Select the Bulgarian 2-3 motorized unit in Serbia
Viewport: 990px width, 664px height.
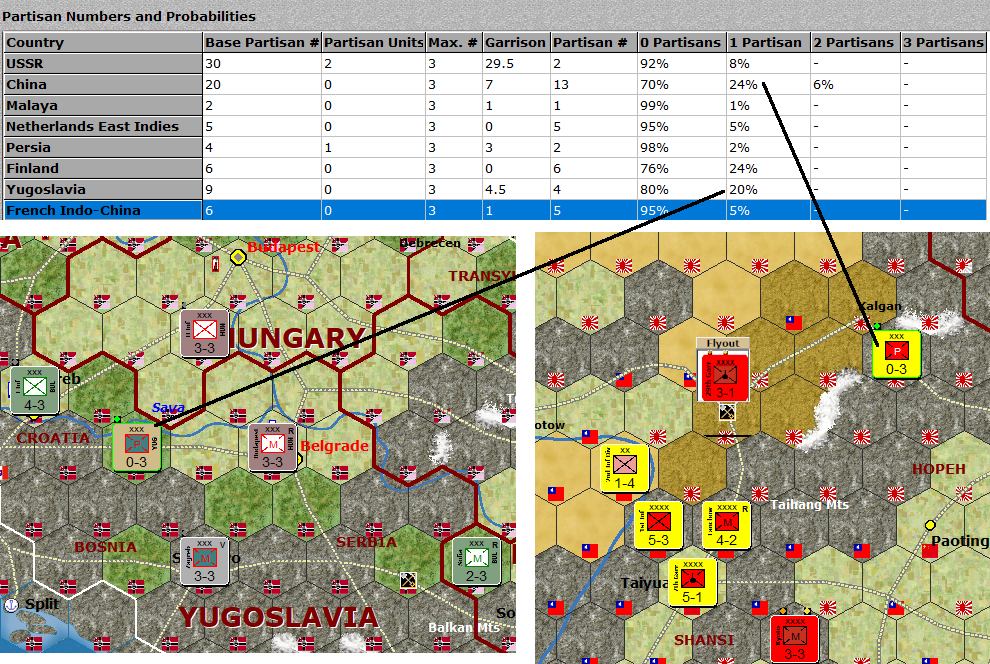tap(477, 561)
